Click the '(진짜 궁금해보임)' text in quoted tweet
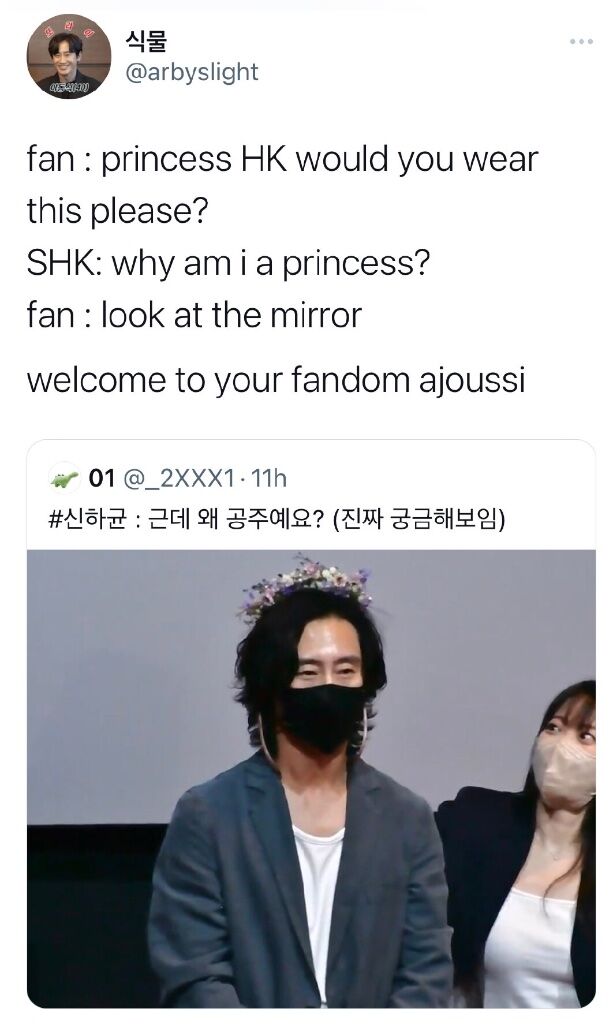 pyautogui.click(x=419, y=519)
